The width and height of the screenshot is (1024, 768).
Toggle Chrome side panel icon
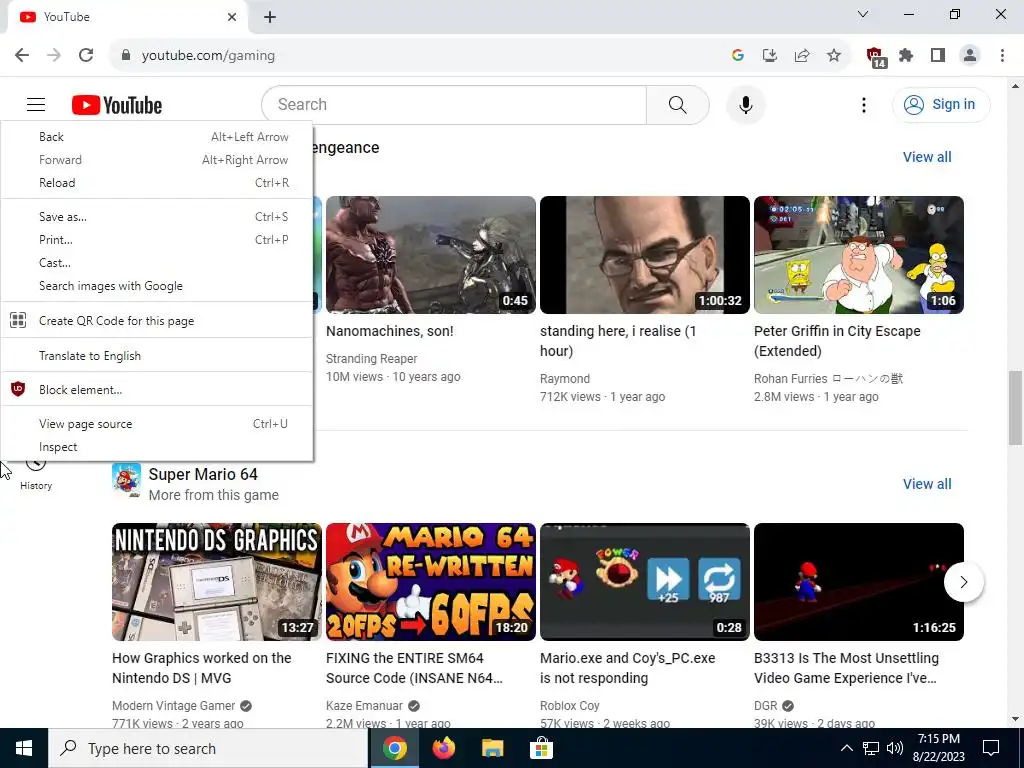coord(938,56)
